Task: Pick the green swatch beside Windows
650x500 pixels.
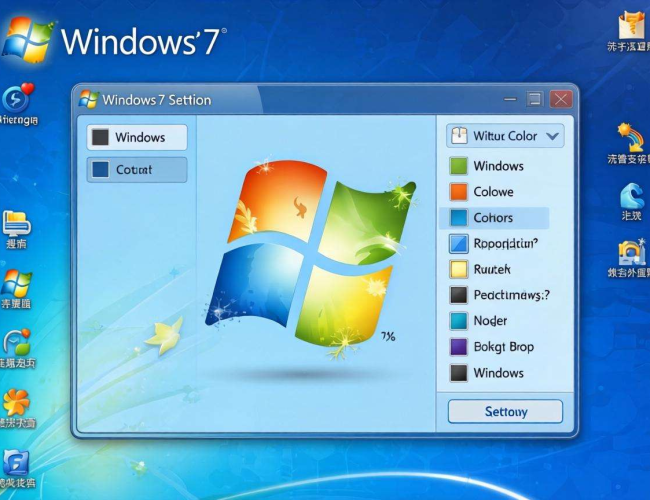Action: pyautogui.click(x=458, y=166)
